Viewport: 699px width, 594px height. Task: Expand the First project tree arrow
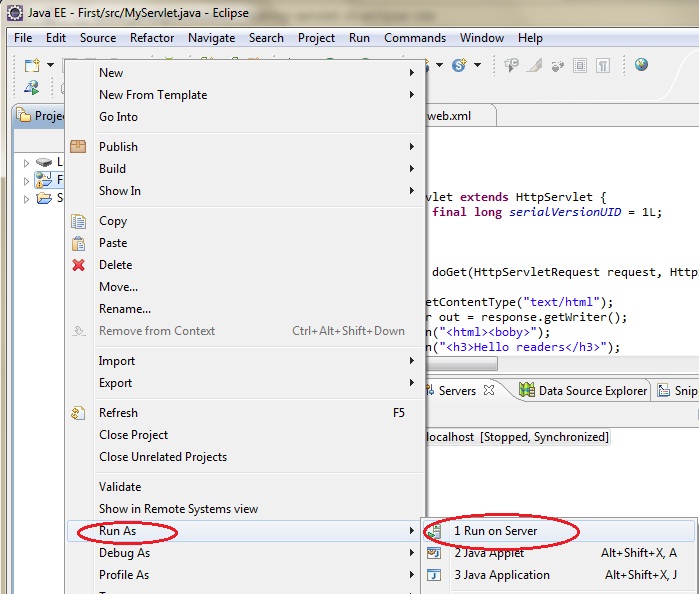point(26,182)
